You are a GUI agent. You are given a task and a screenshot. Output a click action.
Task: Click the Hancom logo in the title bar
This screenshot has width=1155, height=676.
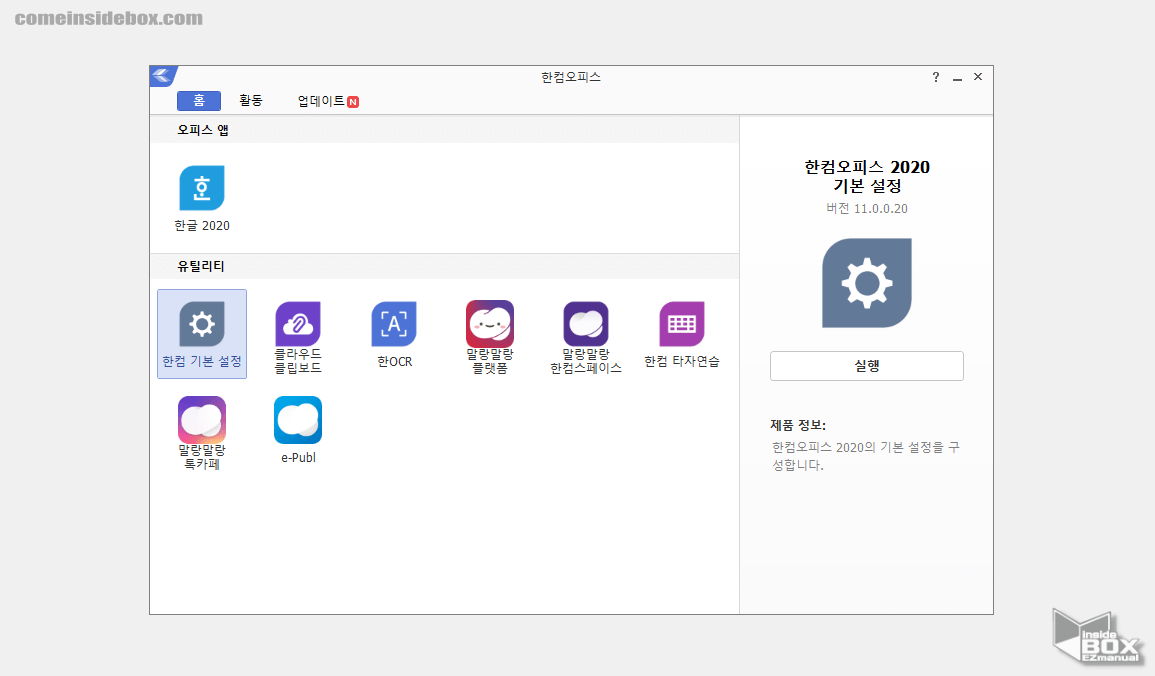pyautogui.click(x=163, y=76)
